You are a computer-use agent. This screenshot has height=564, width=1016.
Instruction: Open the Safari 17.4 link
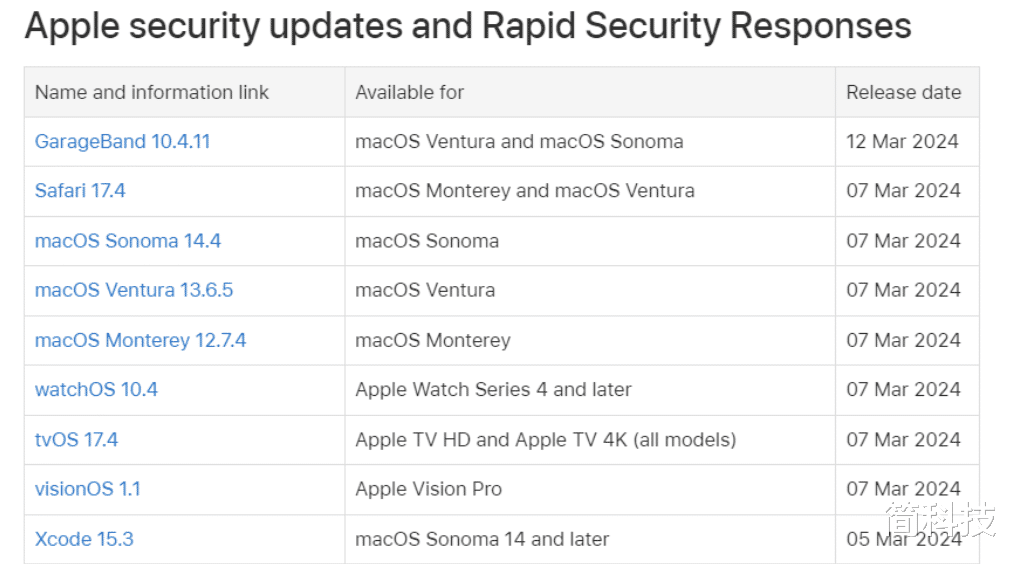(80, 191)
